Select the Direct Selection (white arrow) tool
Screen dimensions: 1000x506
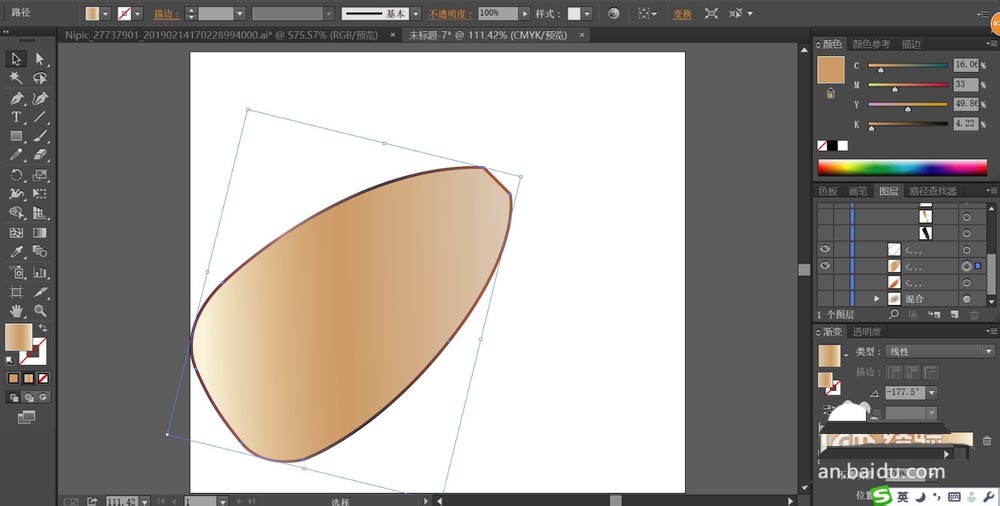point(40,59)
